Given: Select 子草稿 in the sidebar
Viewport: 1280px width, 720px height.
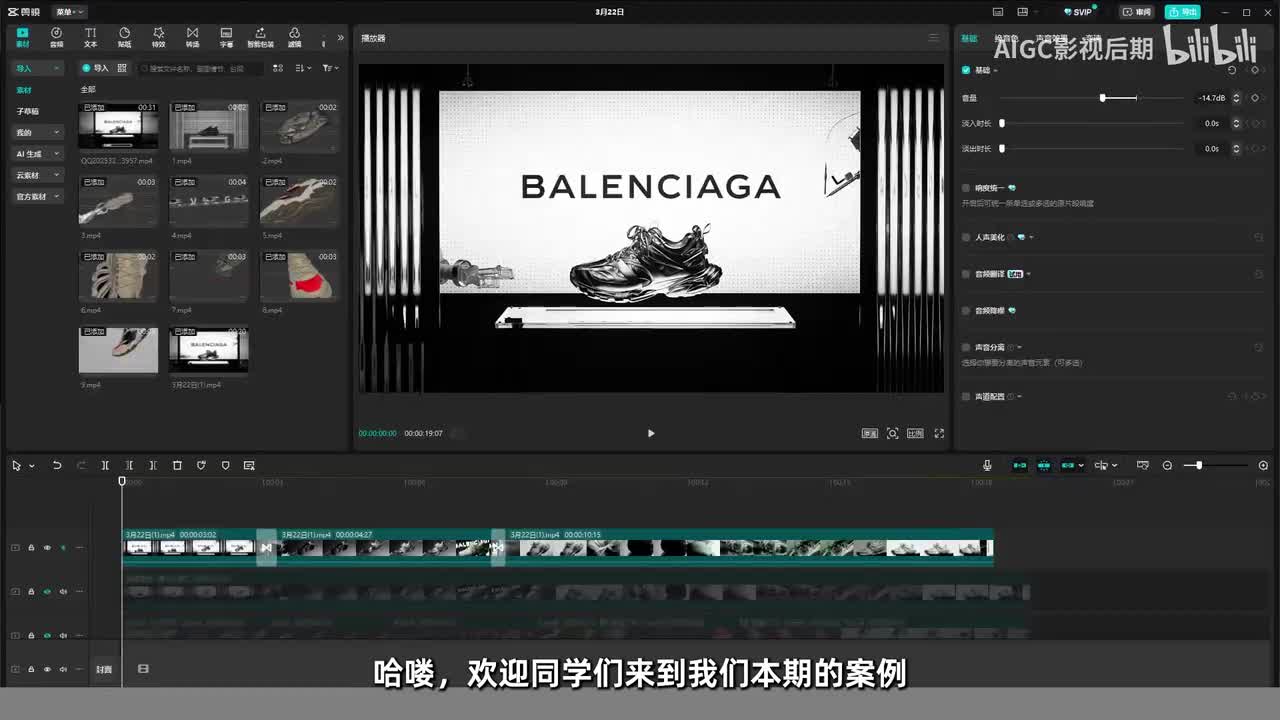Looking at the screenshot, I should [x=28, y=111].
